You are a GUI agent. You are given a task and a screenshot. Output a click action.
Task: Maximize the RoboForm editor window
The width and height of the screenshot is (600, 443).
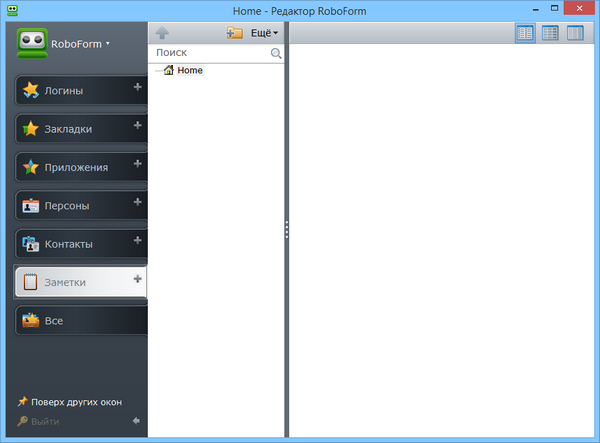pyautogui.click(x=554, y=8)
